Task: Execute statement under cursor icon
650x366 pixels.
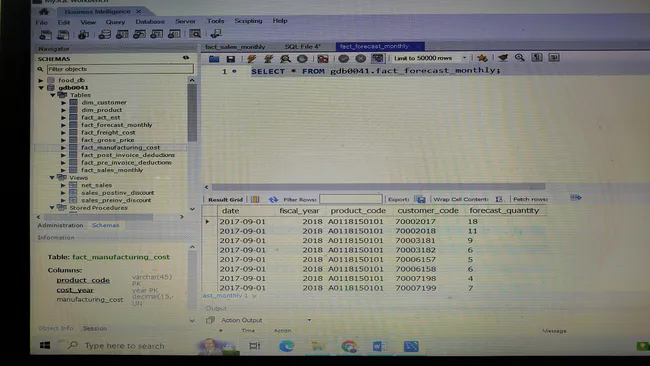Action: [x=268, y=59]
